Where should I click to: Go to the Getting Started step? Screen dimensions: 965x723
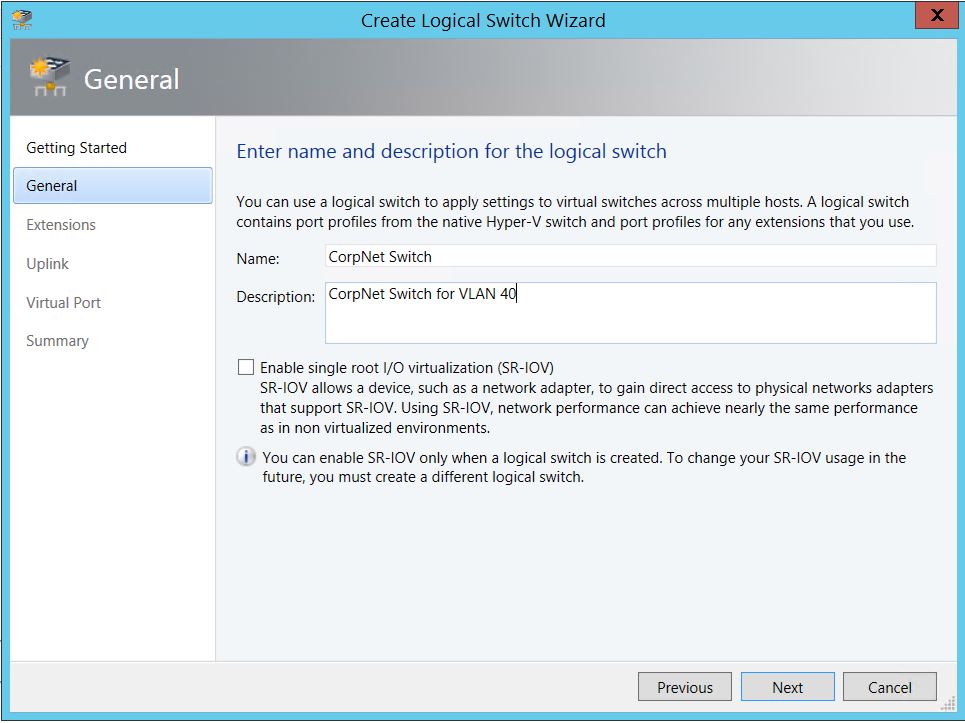click(76, 148)
